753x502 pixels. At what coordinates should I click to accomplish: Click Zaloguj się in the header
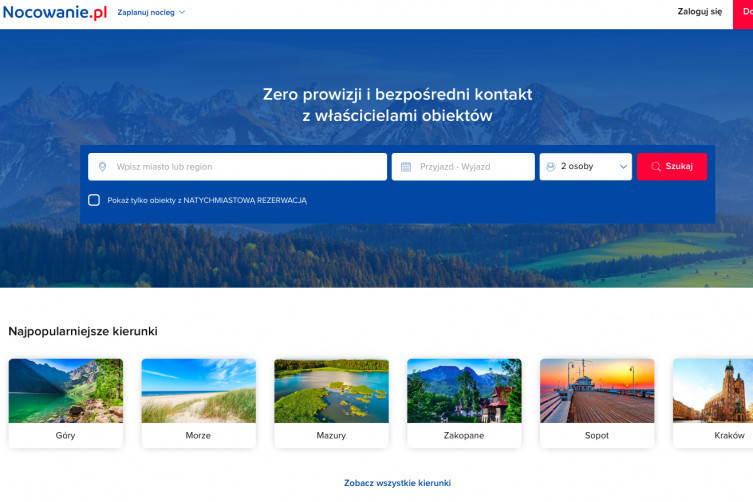[699, 12]
